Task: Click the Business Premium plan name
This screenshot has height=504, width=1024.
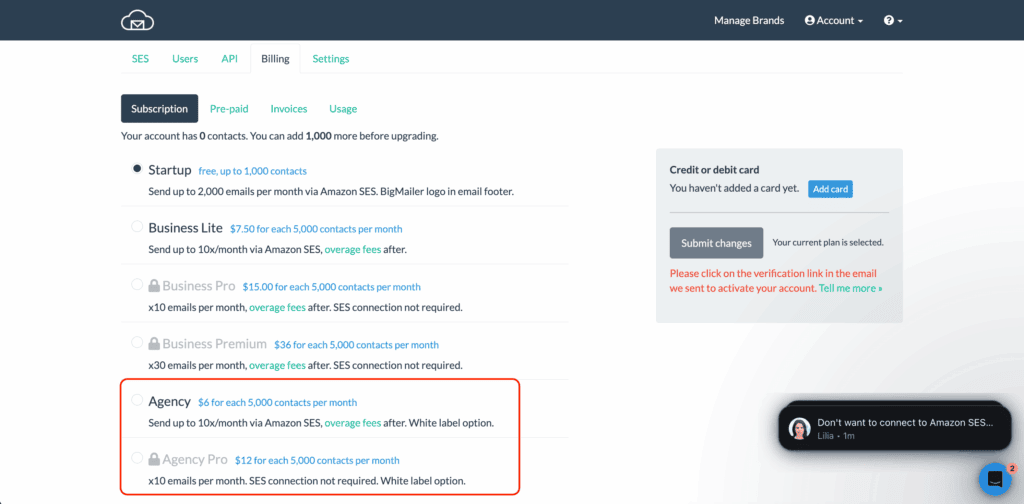Action: tap(214, 343)
